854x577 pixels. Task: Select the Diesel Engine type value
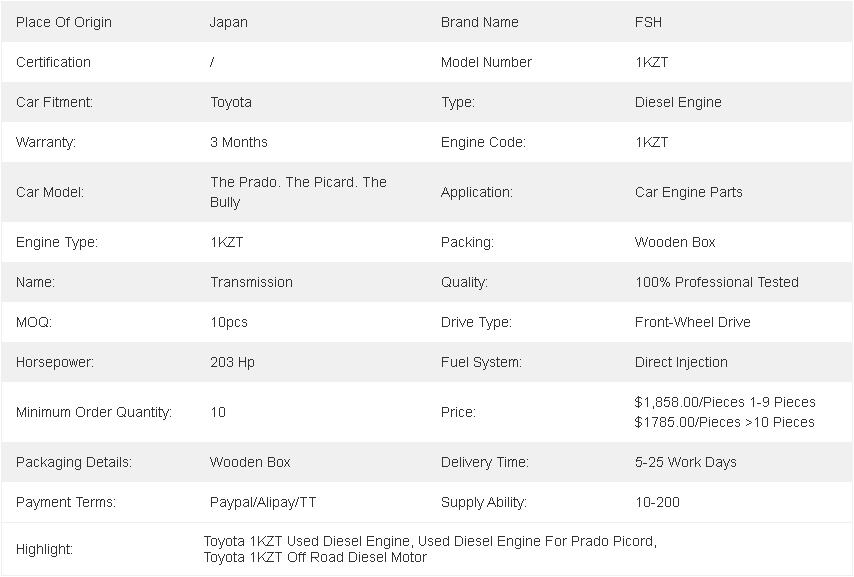(678, 102)
